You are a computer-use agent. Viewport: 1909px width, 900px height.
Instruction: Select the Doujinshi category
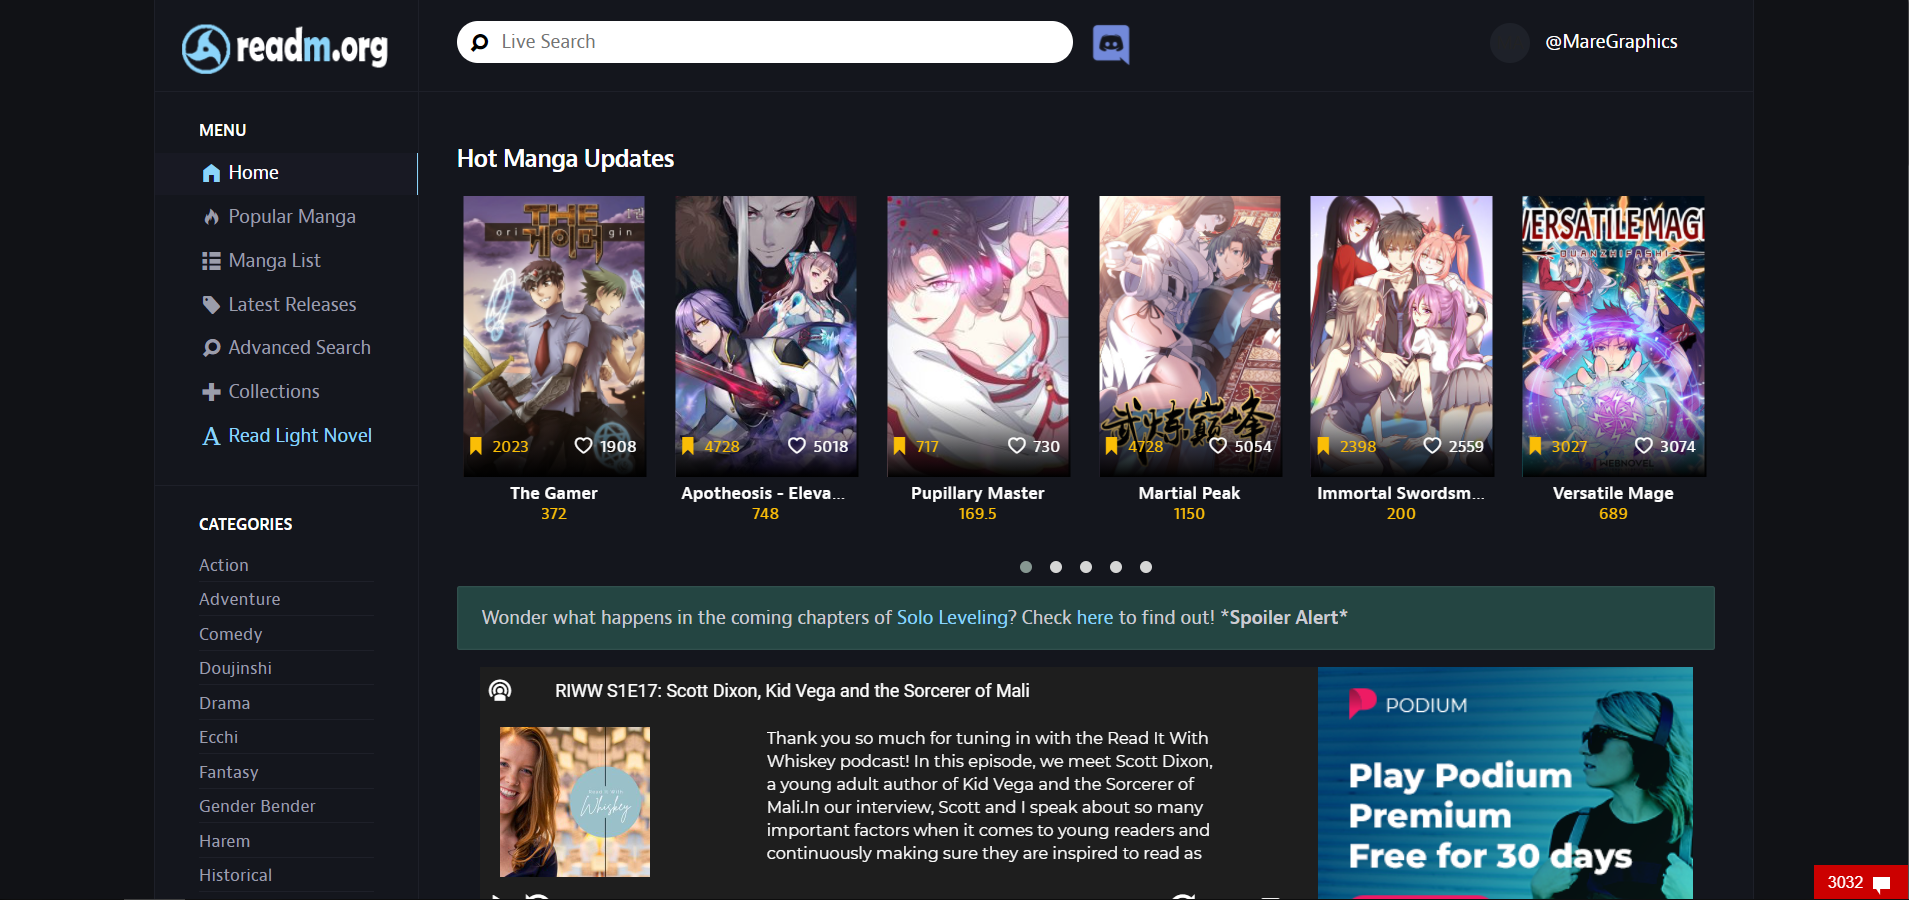click(236, 668)
